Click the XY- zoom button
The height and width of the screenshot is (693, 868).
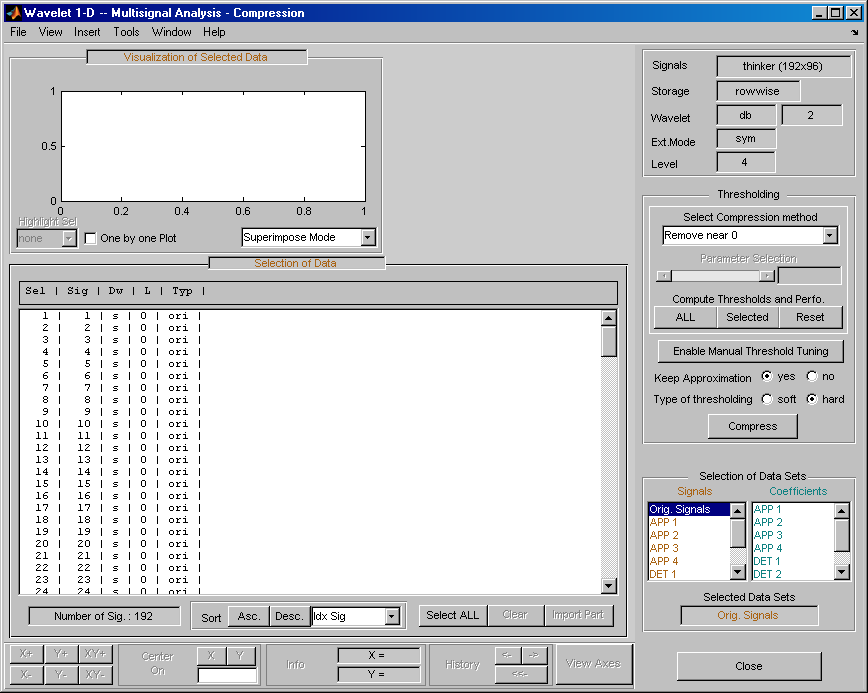pyautogui.click(x=95, y=674)
